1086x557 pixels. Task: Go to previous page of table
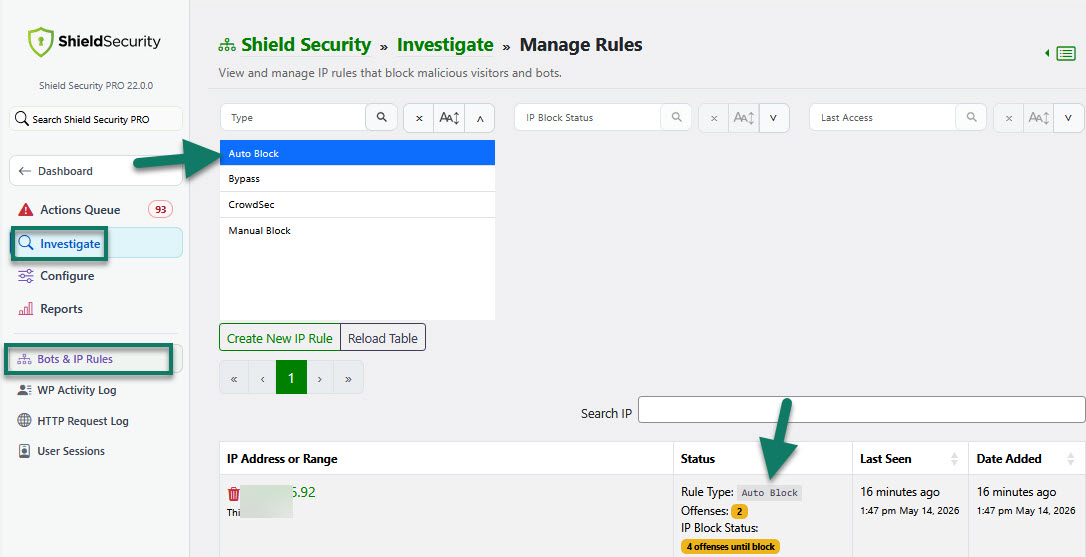(262, 378)
